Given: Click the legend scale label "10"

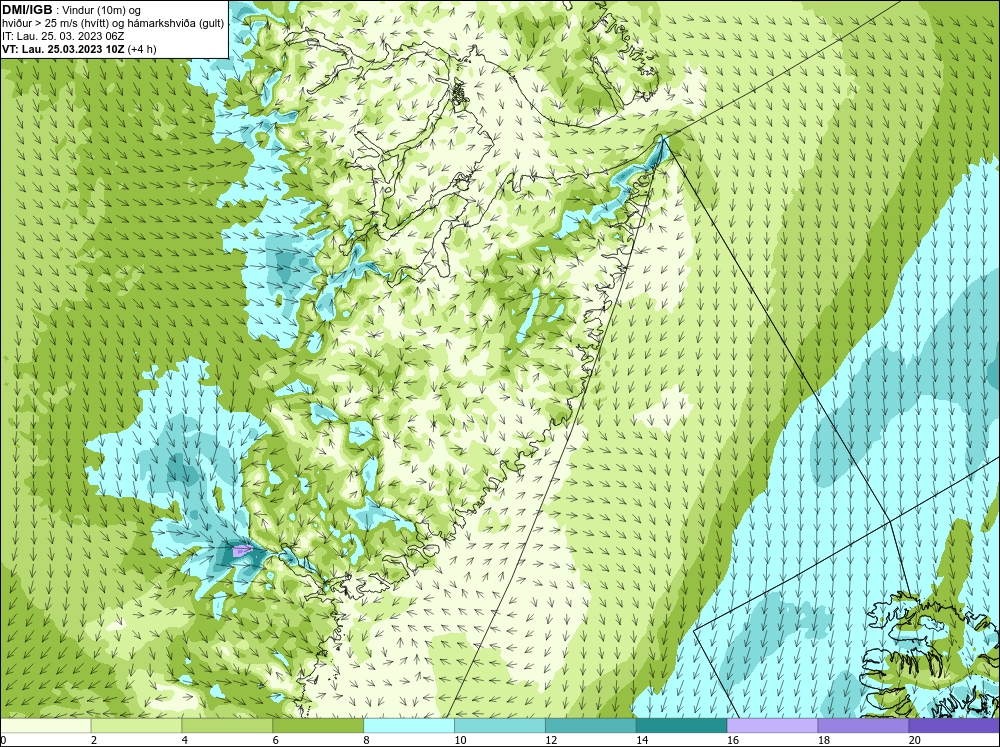Looking at the screenshot, I should point(460,740).
